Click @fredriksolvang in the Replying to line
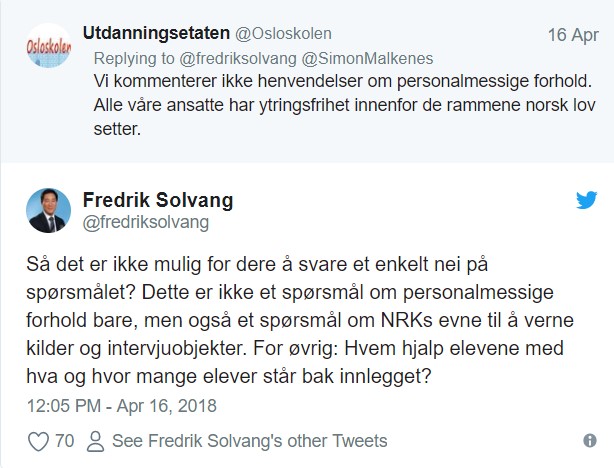The height and width of the screenshot is (468, 614). tap(235, 58)
